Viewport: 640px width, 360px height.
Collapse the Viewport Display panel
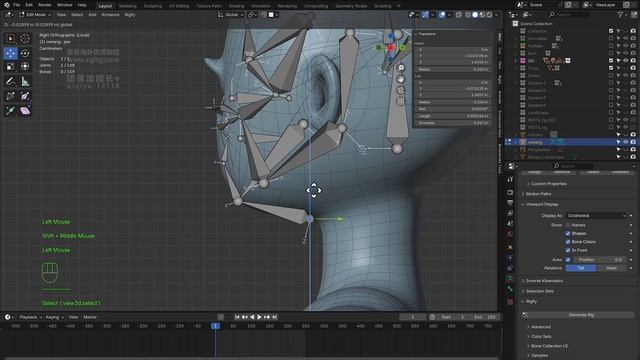pyautogui.click(x=542, y=204)
